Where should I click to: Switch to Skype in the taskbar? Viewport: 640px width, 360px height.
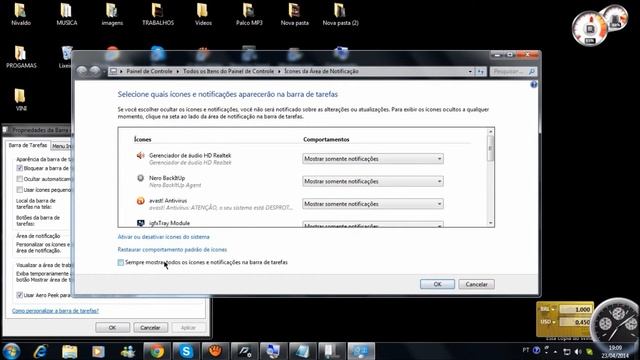click(186, 351)
